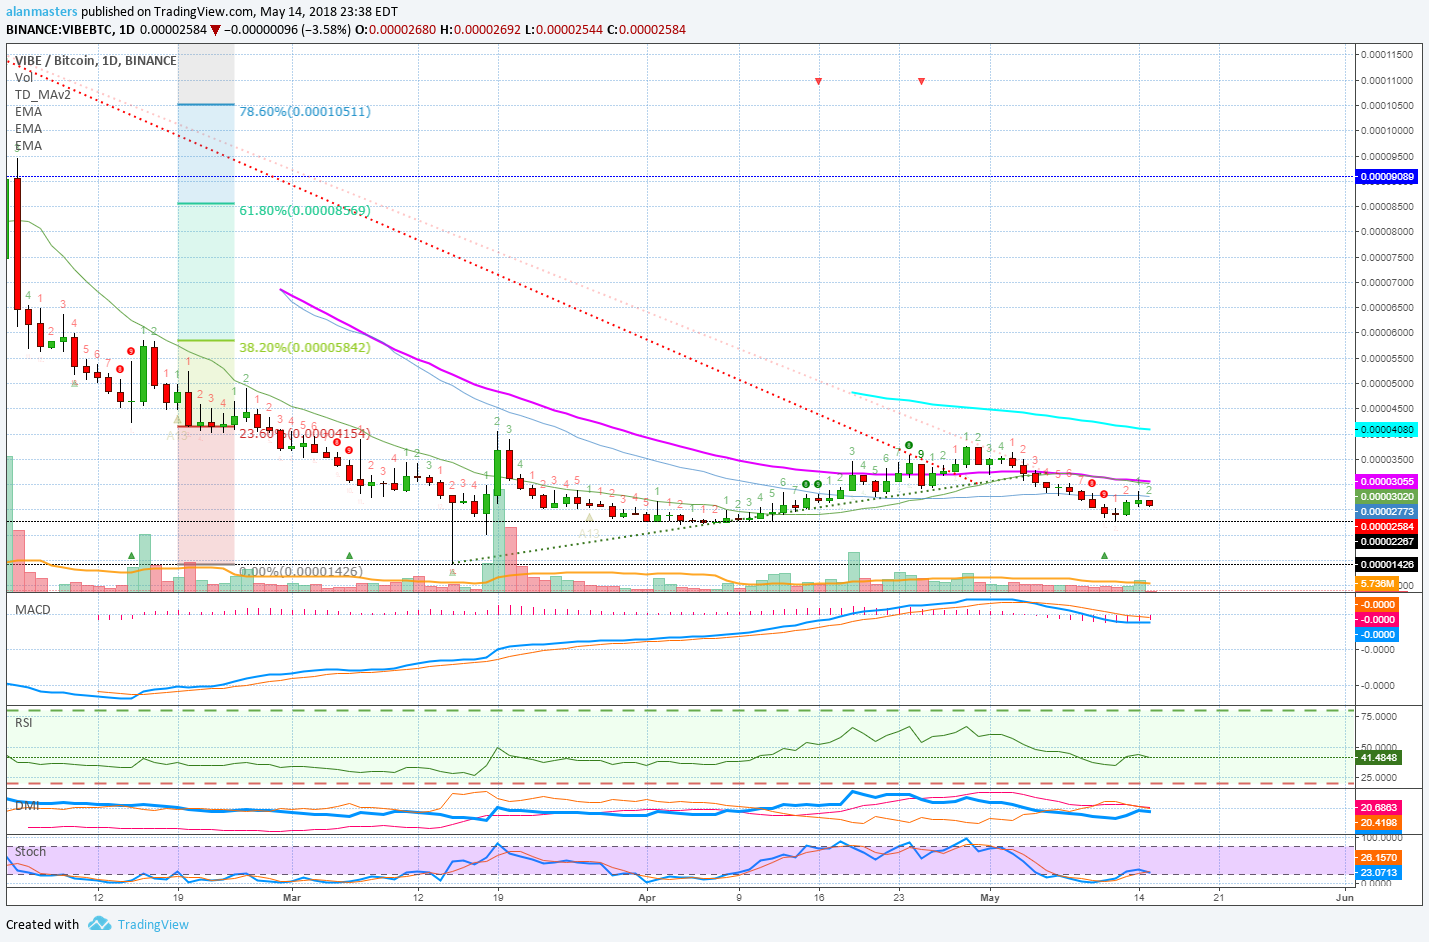
Task: Click the Apr date on time axis
Action: point(647,898)
